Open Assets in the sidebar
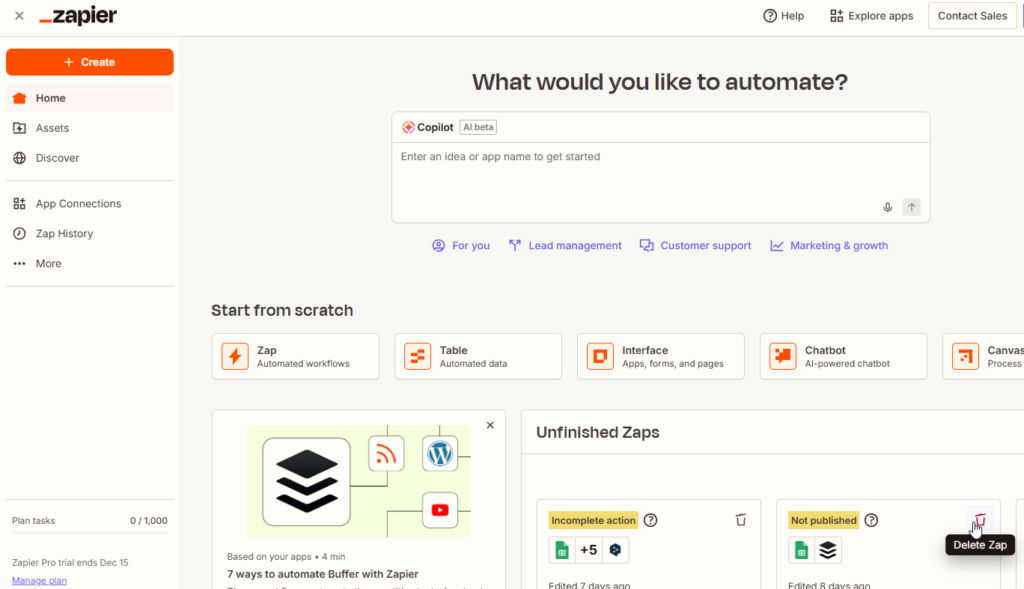1024x589 pixels. [x=52, y=128]
